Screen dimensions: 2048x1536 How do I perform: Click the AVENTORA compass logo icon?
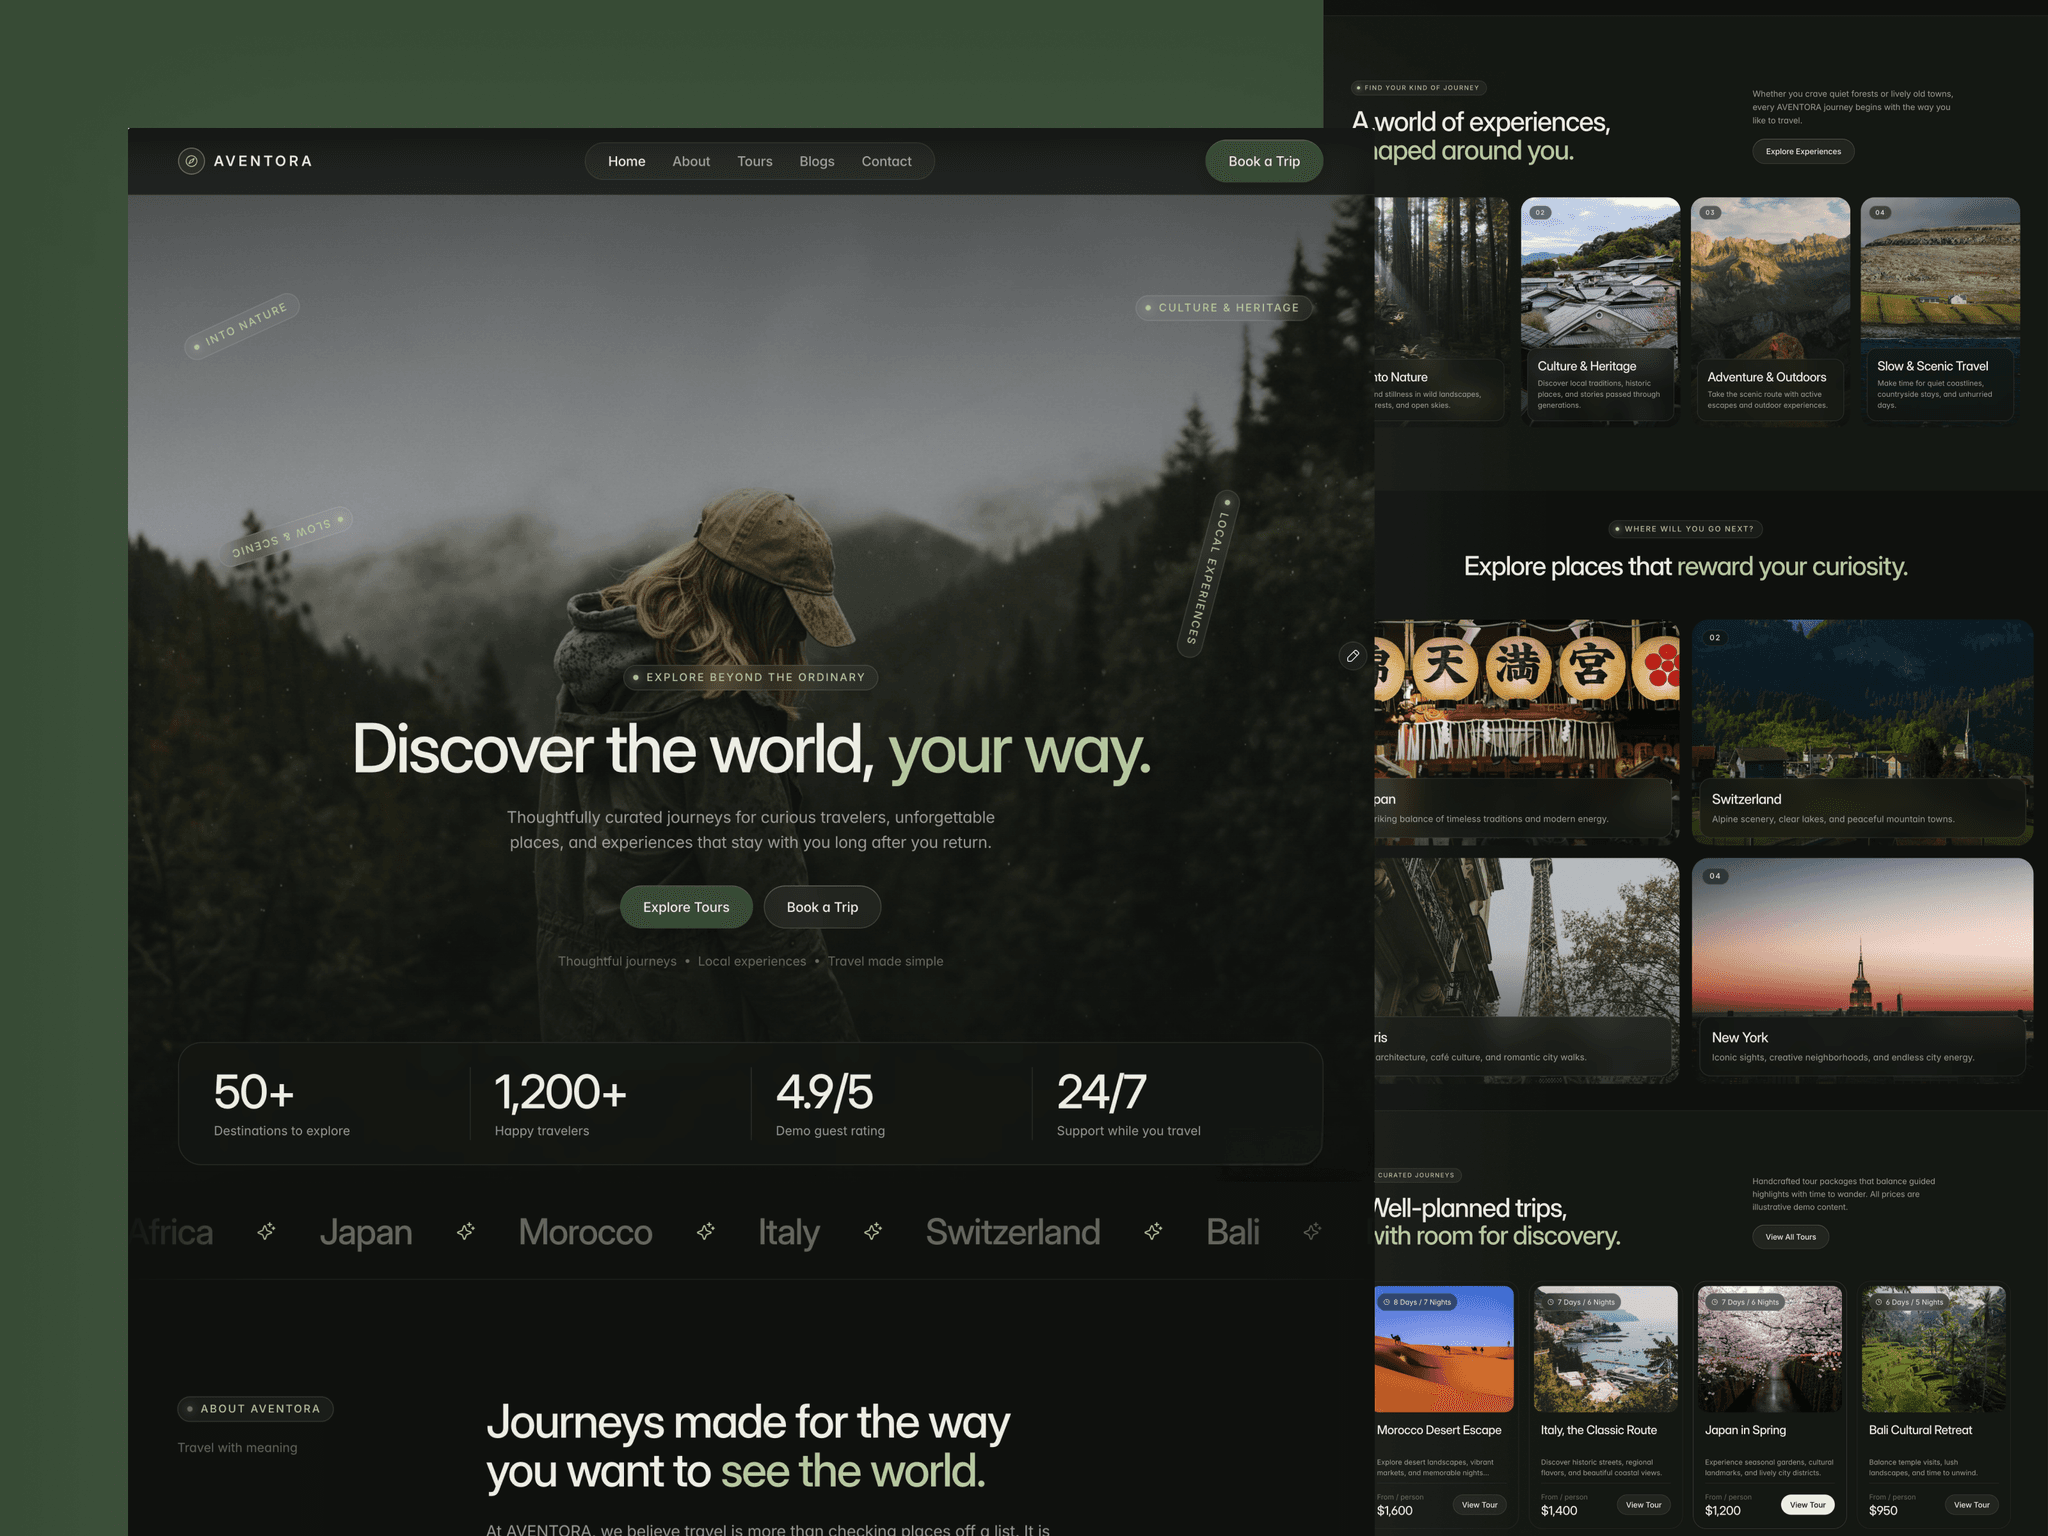pyautogui.click(x=191, y=161)
